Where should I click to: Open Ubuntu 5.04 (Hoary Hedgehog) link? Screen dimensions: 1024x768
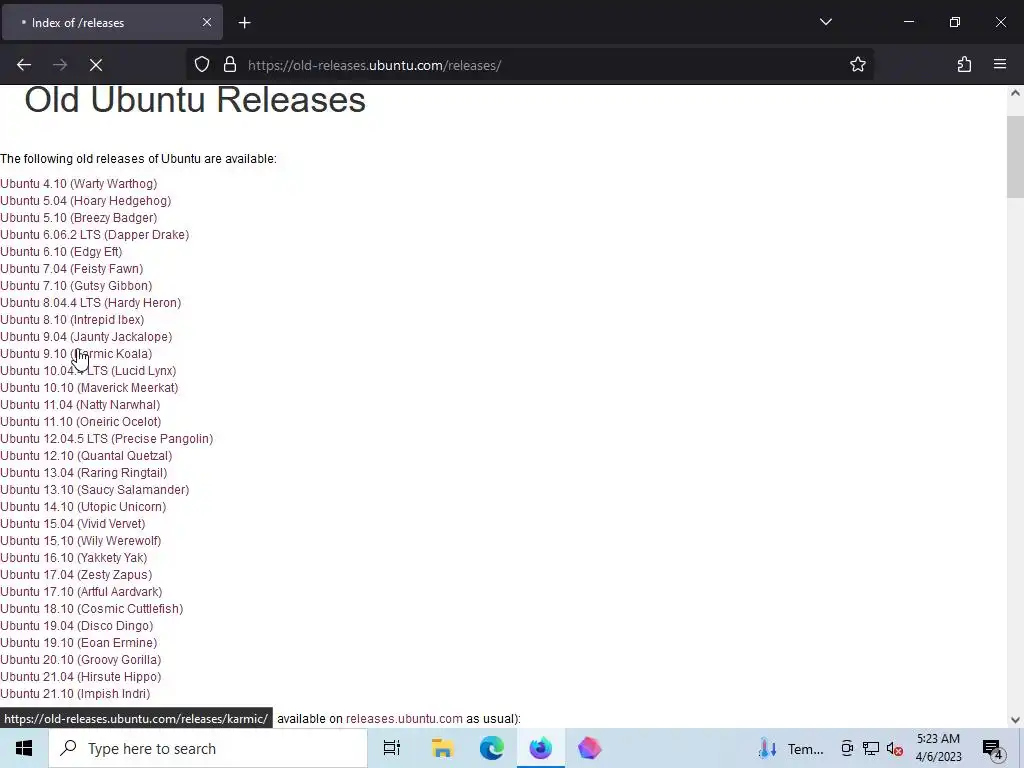coord(86,200)
